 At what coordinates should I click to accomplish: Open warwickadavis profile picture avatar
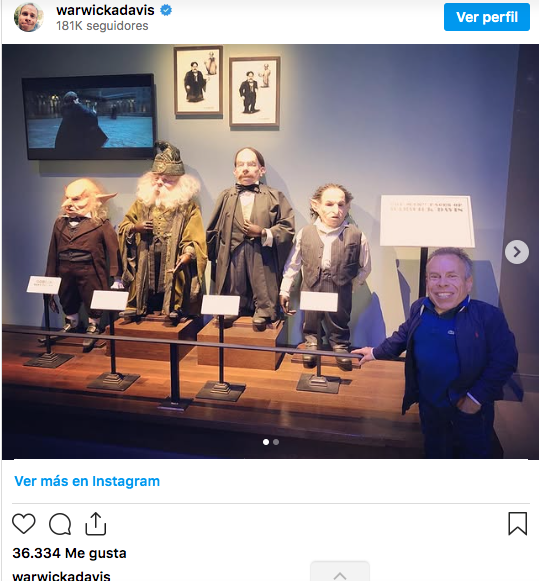(x=29, y=17)
